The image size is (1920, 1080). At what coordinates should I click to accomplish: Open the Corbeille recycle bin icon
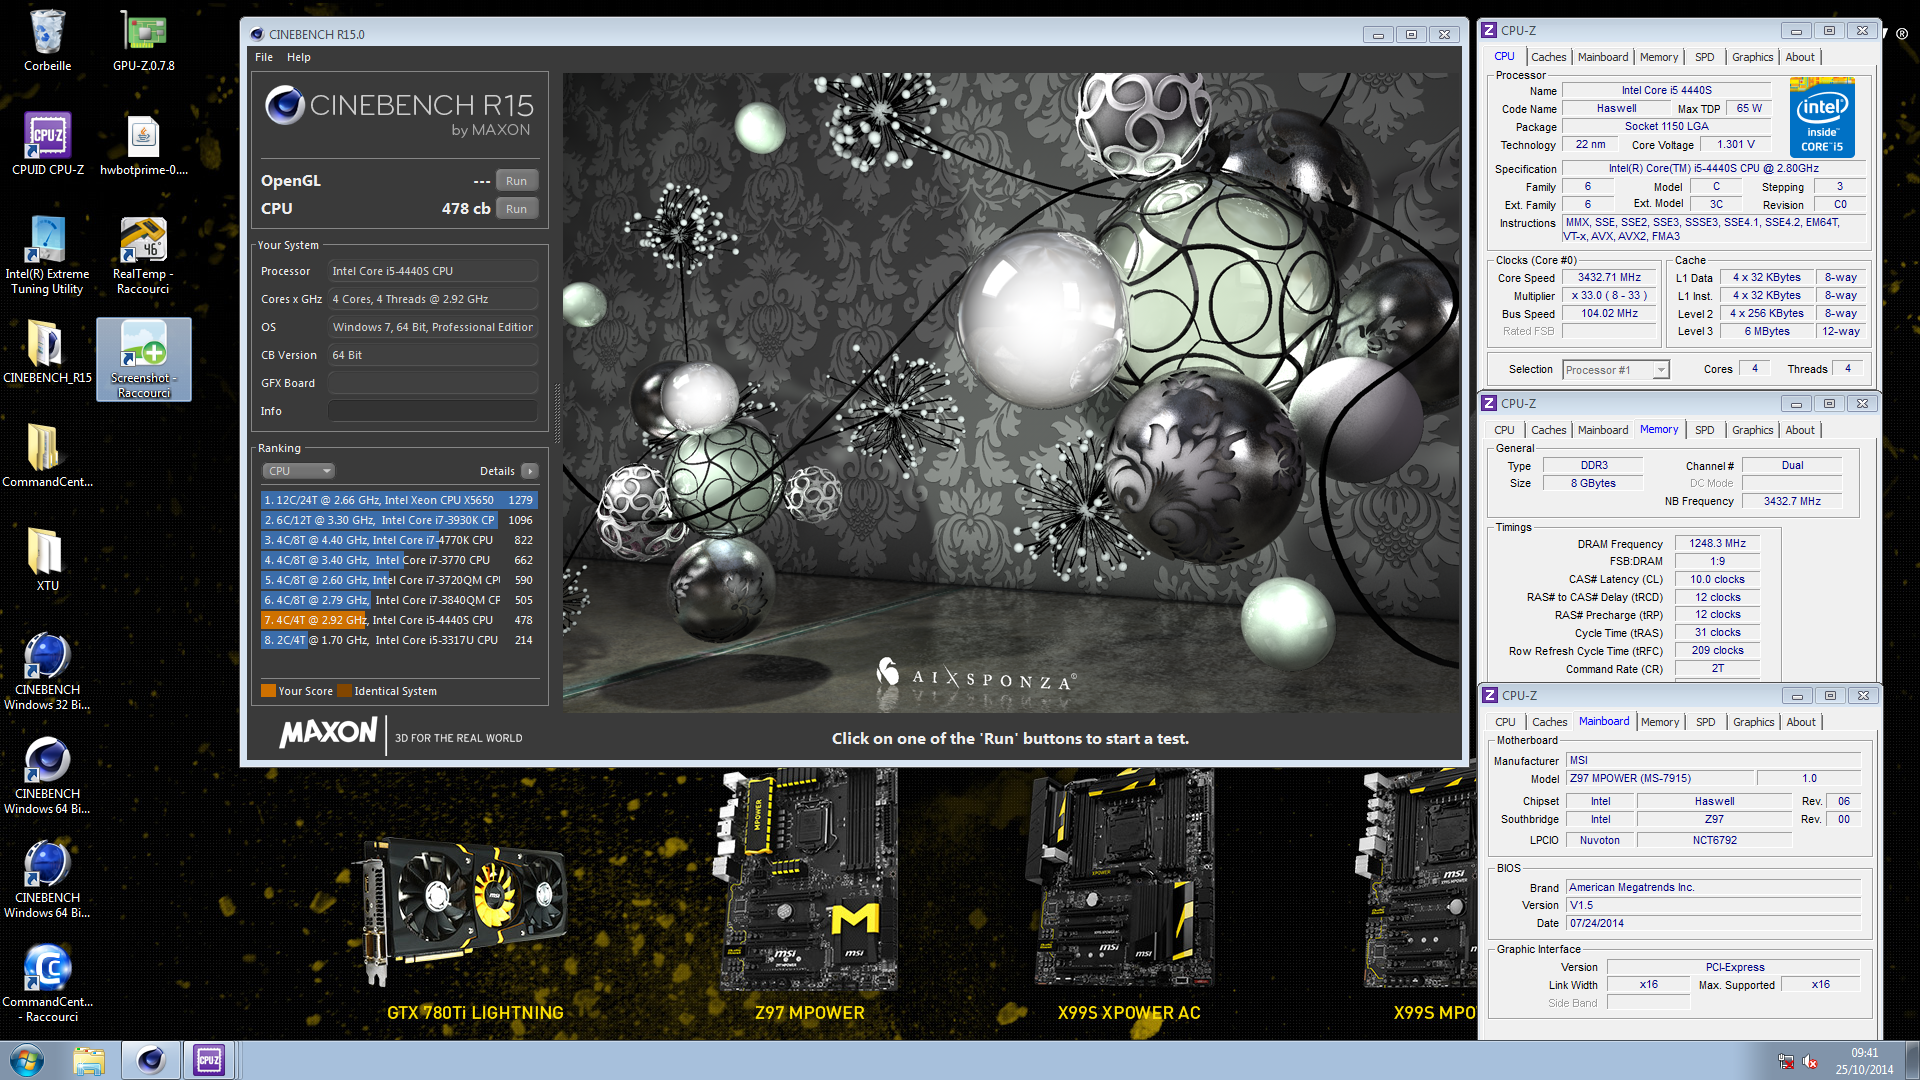[x=47, y=40]
